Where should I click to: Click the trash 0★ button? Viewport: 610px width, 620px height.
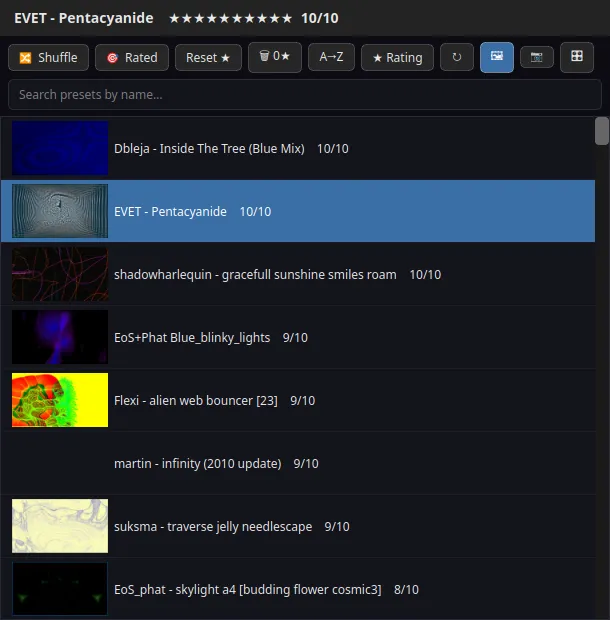275,57
